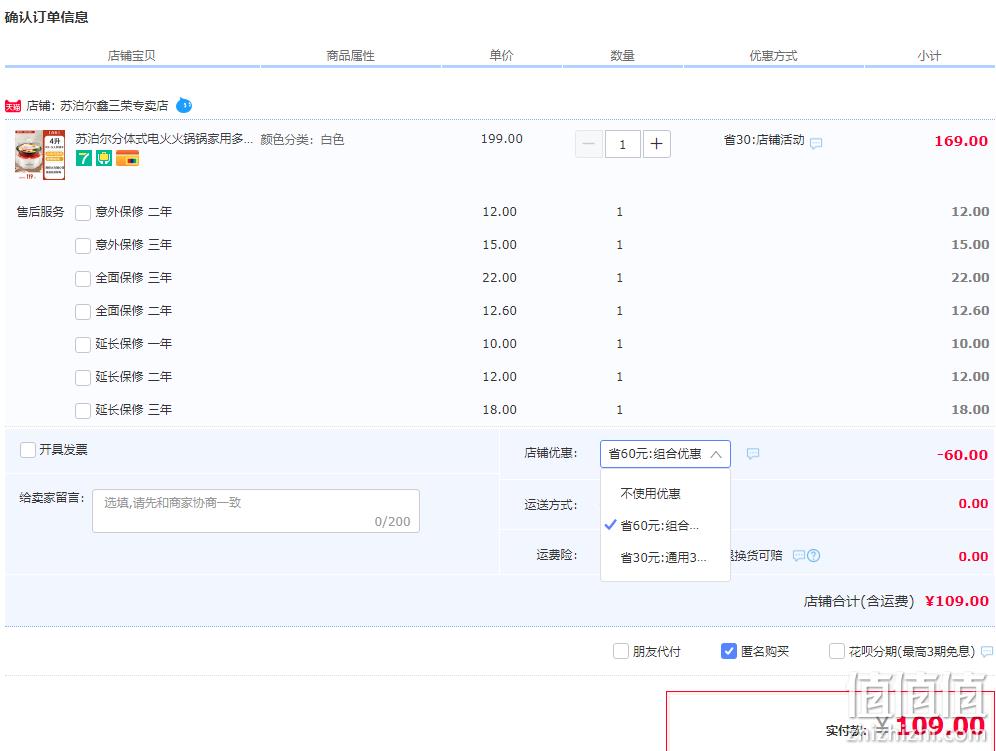Click the 省30:店铺活动 discount text
This screenshot has width=996, height=751.
(x=764, y=140)
